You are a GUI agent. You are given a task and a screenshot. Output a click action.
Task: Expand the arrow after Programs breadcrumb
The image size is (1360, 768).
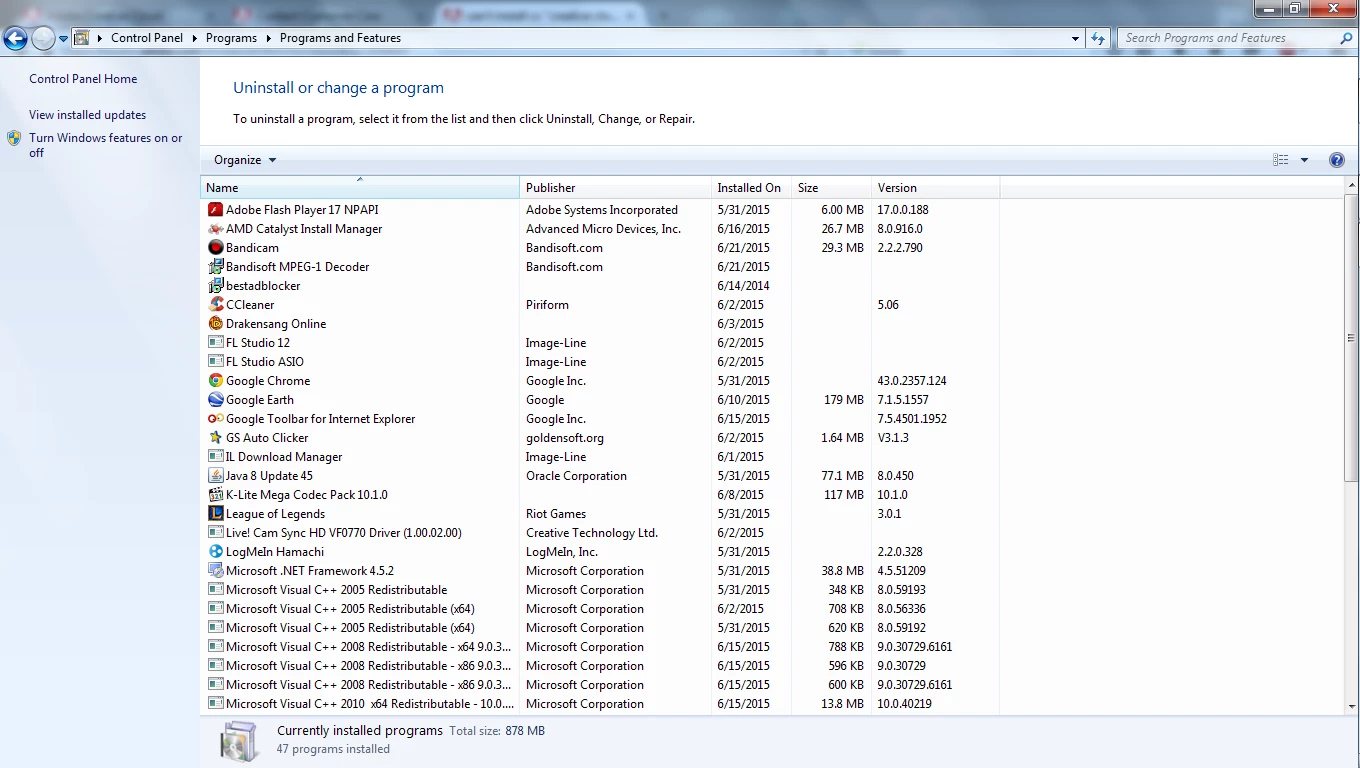pos(268,38)
